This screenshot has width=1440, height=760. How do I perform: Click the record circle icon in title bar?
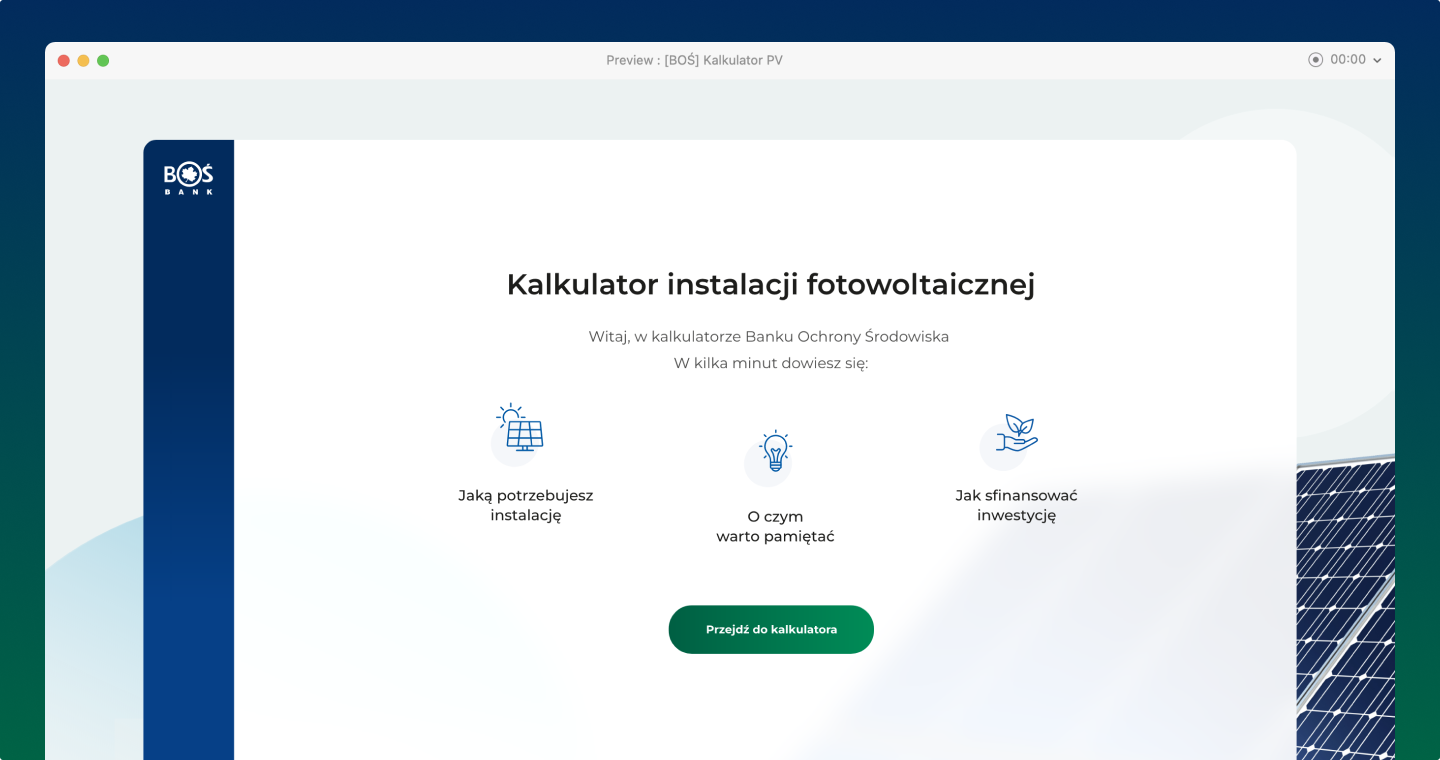(1315, 60)
